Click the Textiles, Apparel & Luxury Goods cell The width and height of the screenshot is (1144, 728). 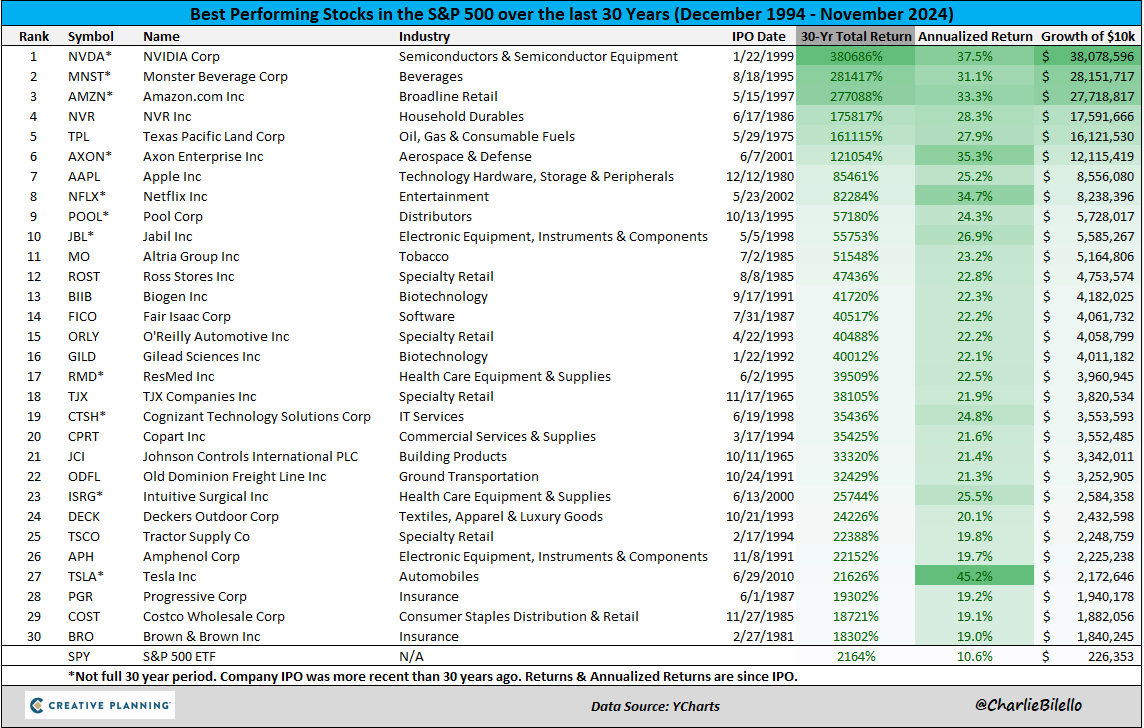pyautogui.click(x=500, y=516)
